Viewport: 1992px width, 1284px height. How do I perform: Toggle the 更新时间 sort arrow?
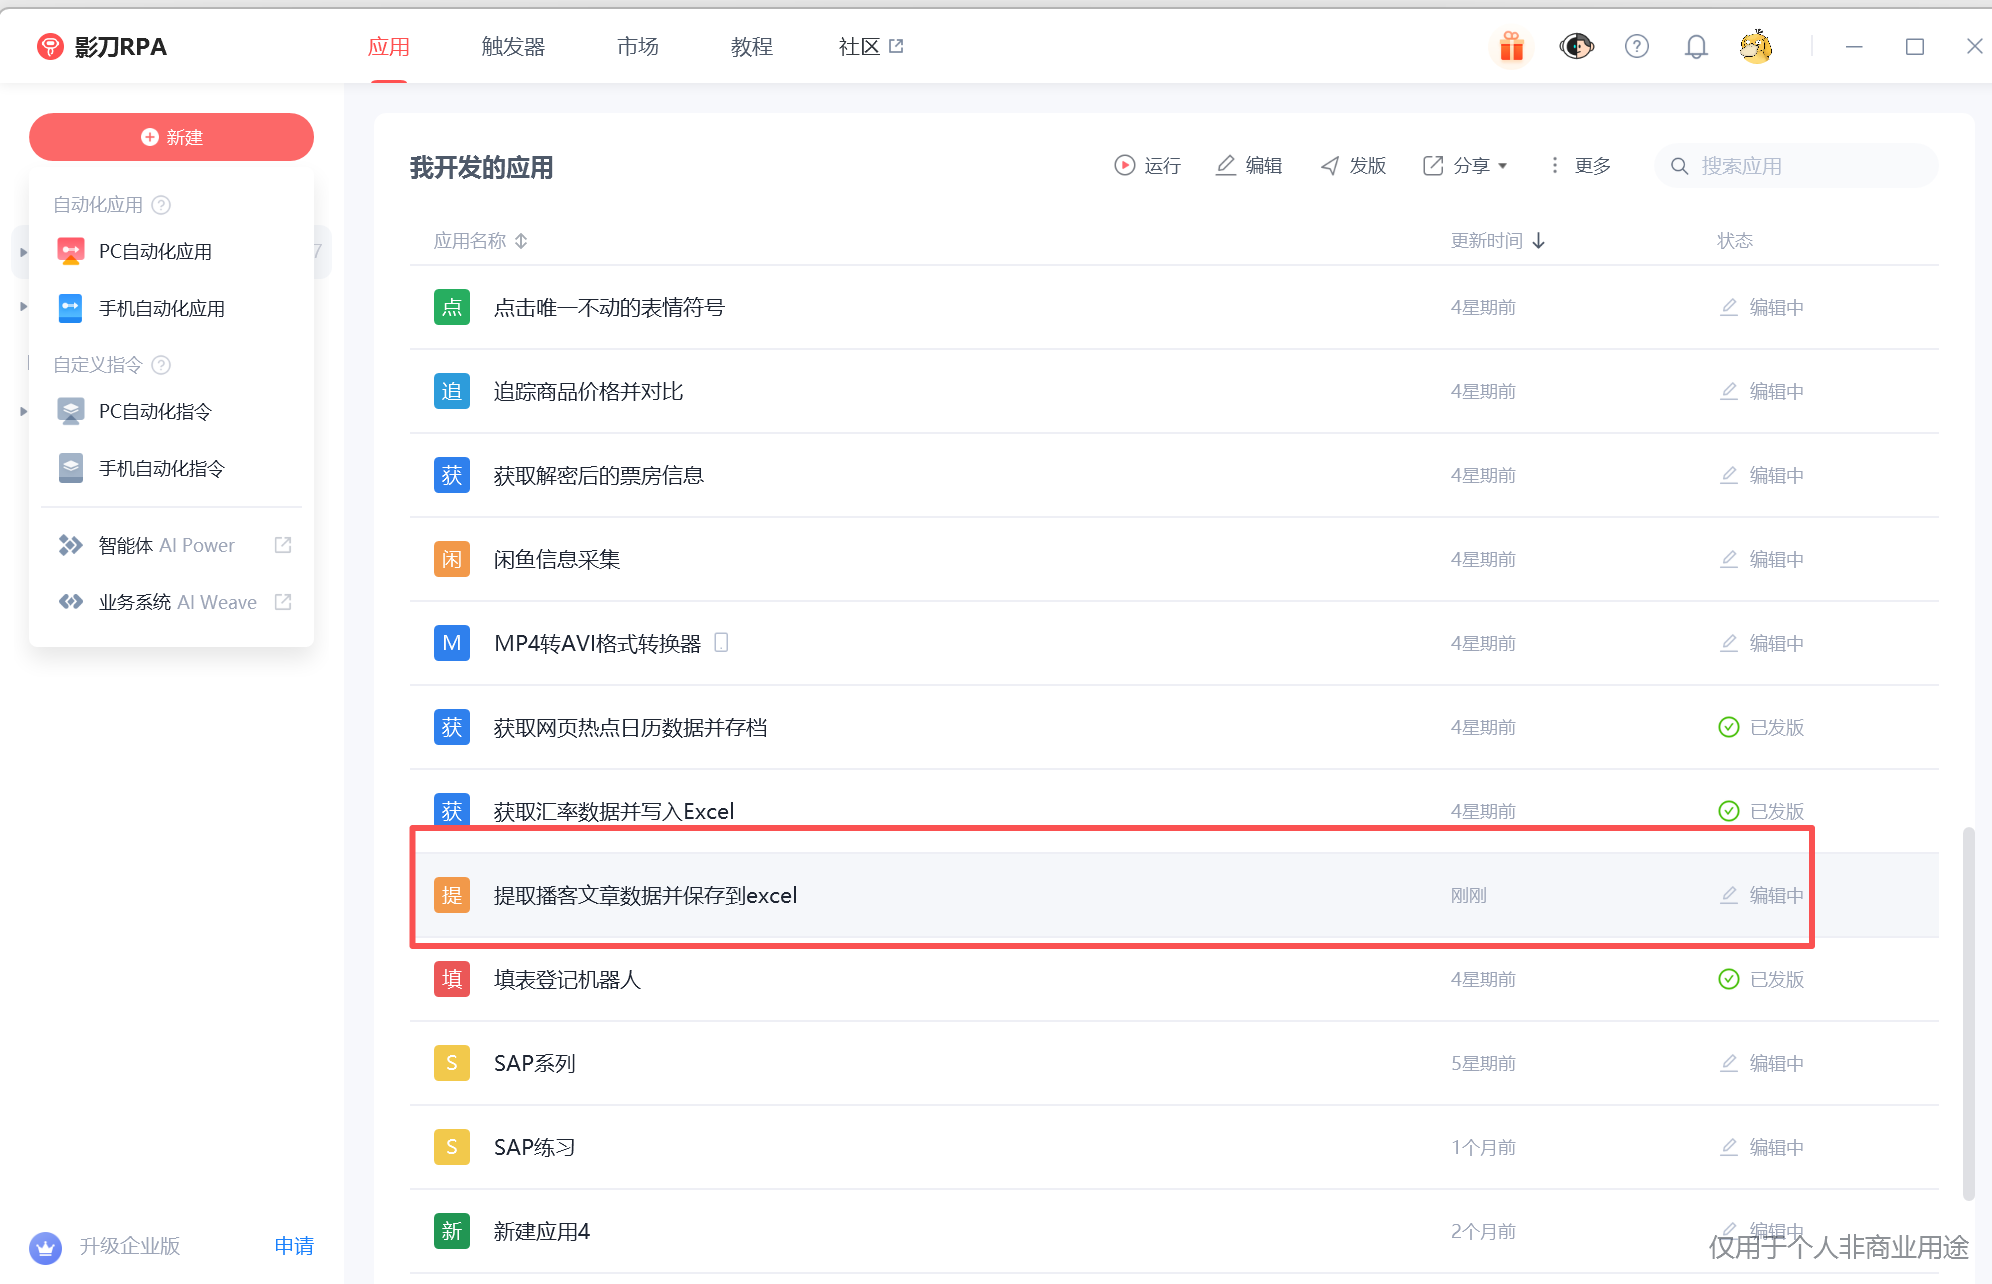1539,240
